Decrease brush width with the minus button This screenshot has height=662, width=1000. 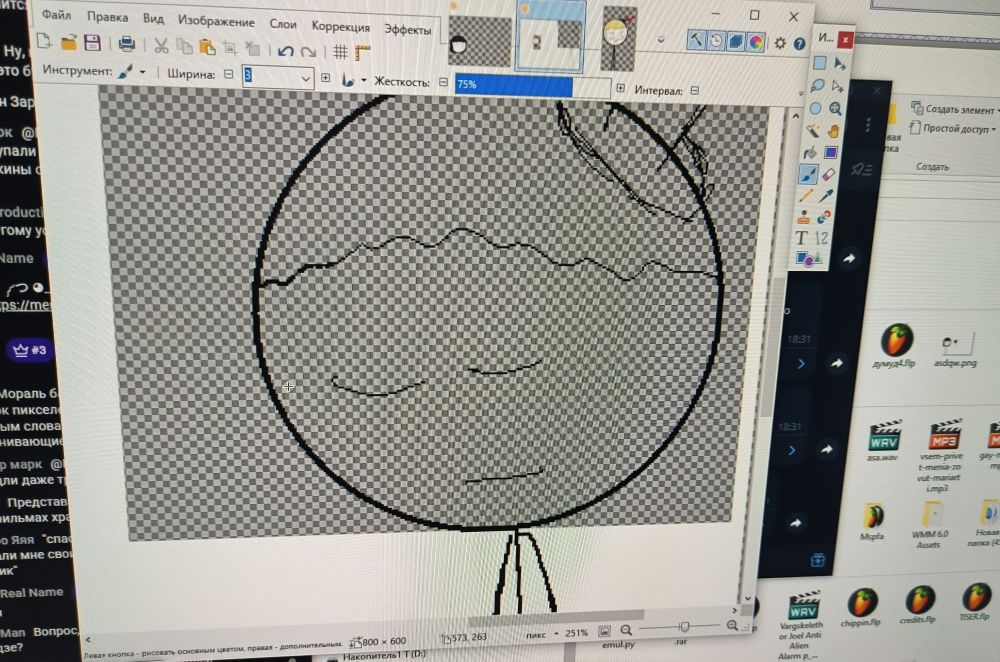pos(228,74)
